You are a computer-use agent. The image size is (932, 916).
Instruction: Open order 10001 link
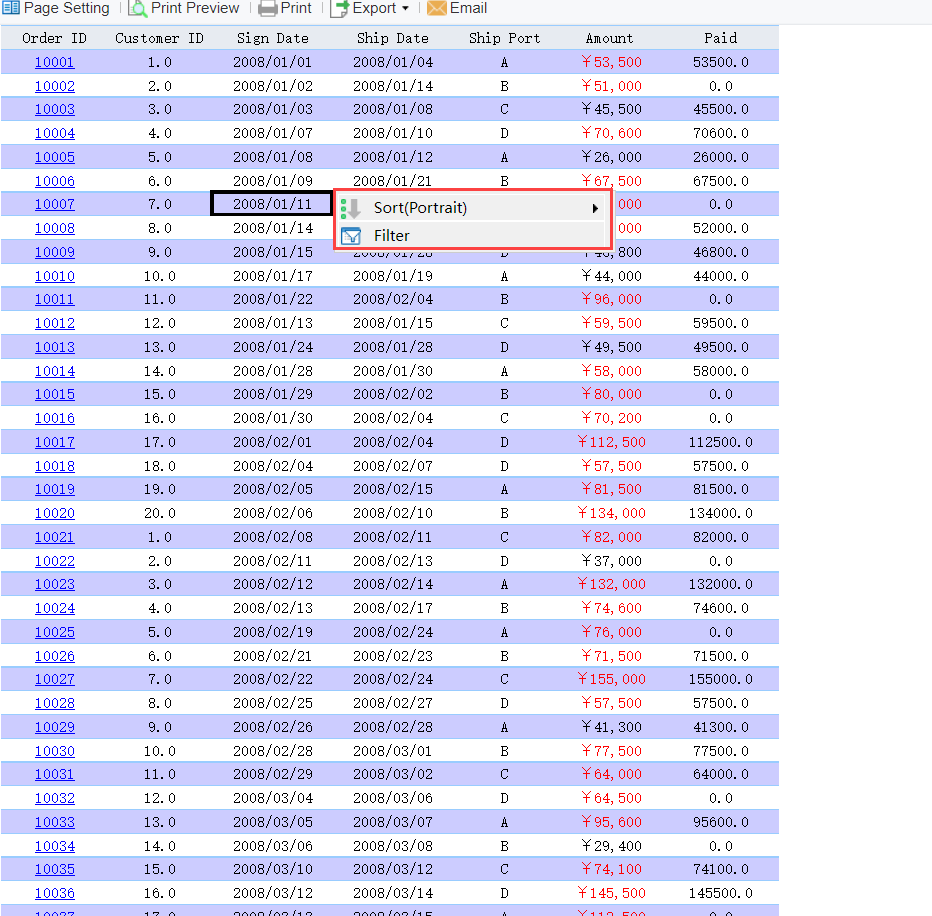pyautogui.click(x=54, y=62)
